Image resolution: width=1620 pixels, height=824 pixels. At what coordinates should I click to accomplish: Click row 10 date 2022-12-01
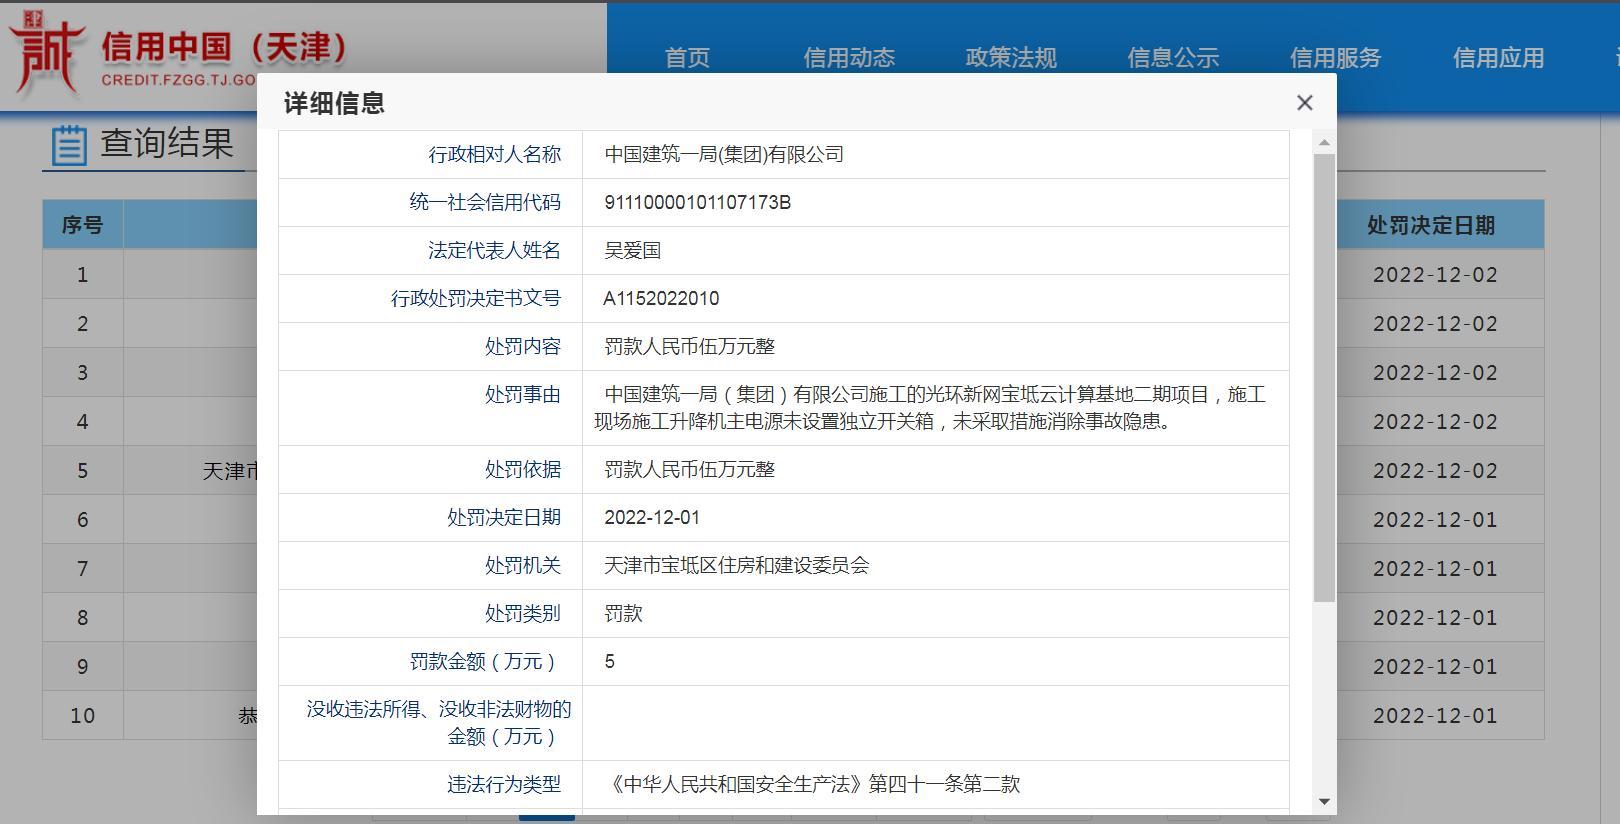pyautogui.click(x=1435, y=716)
